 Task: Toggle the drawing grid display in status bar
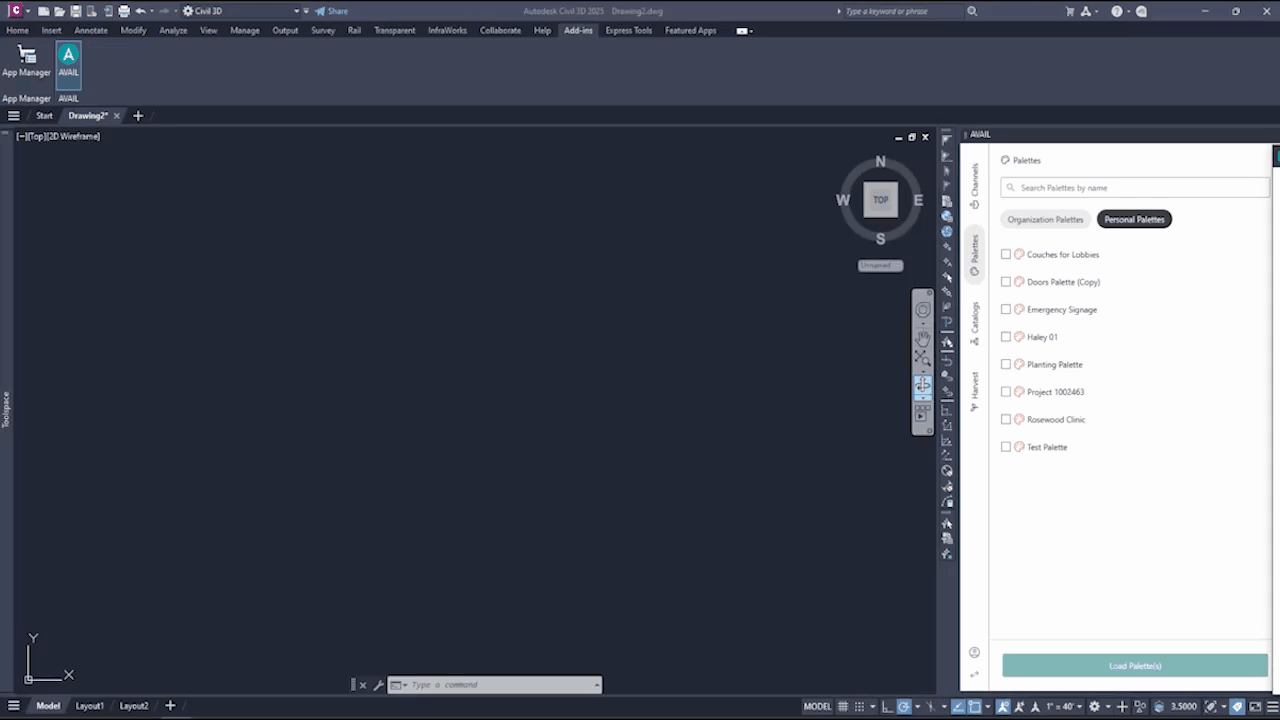point(844,706)
